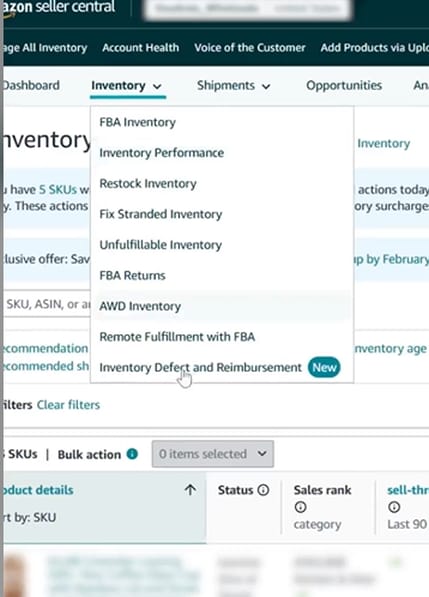The width and height of the screenshot is (429, 597).
Task: Select FBA Inventory from the menu
Action: click(137, 122)
